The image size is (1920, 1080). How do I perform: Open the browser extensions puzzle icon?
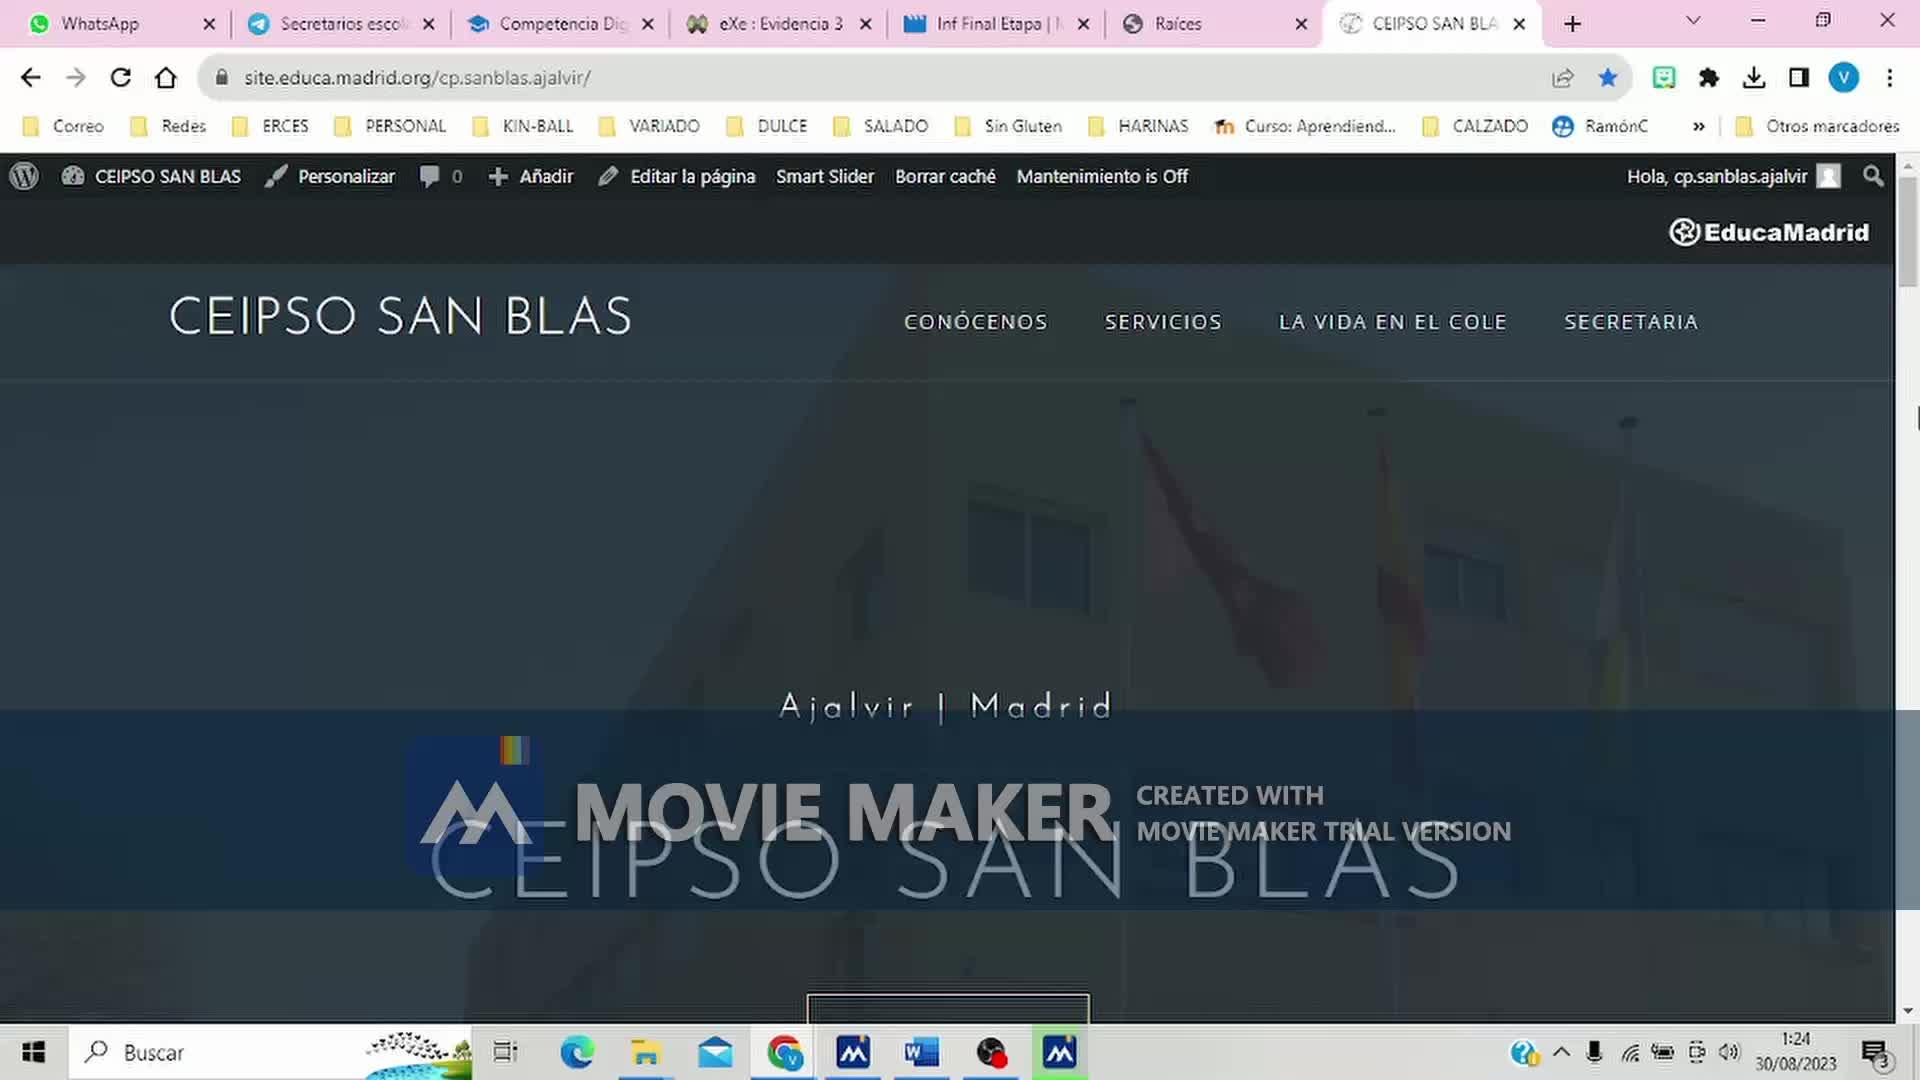[x=1709, y=78]
